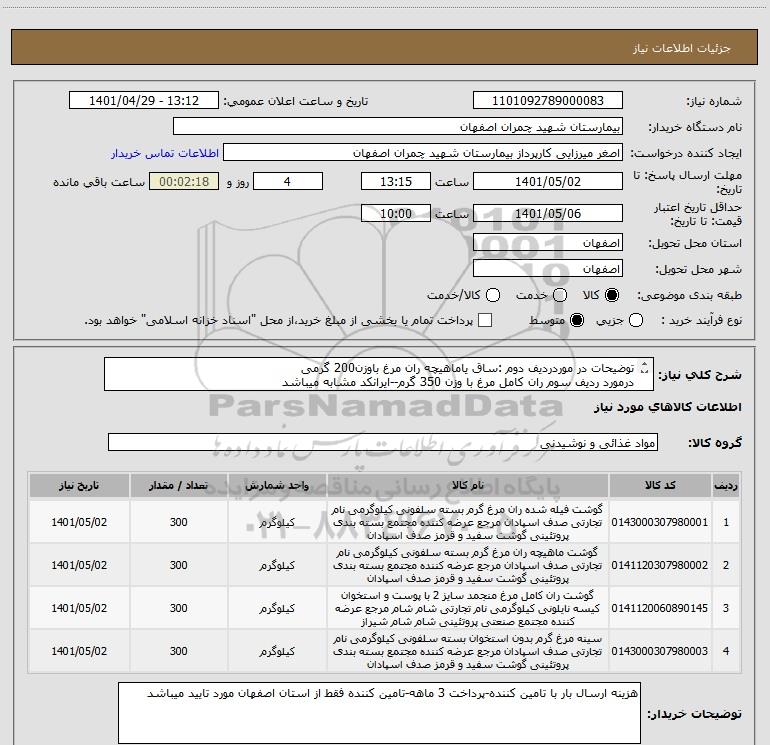Screen dimensions: 770x745
Task: Click the کد کالا column header
Action: coord(660,486)
